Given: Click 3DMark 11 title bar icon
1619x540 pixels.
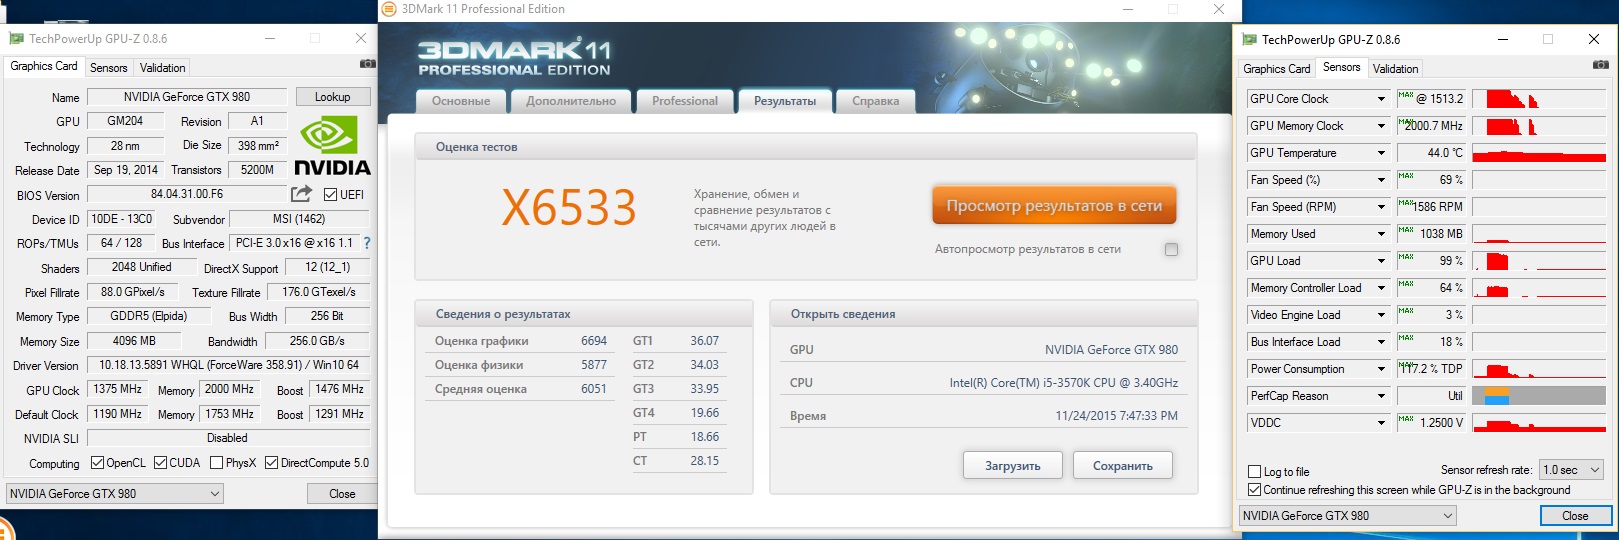Looking at the screenshot, I should (389, 9).
